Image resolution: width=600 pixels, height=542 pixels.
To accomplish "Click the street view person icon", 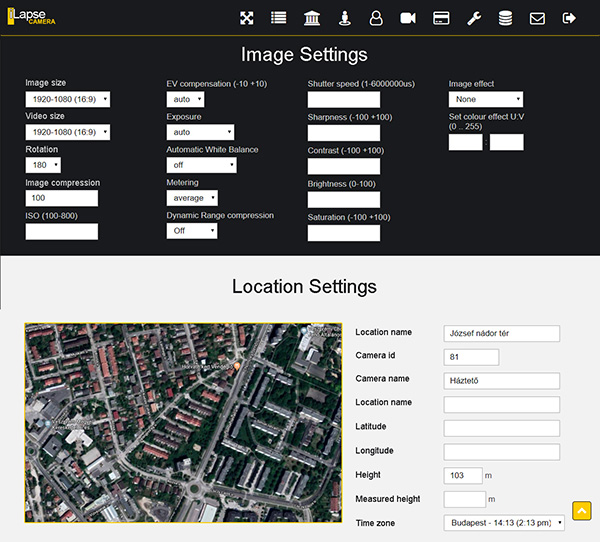I will point(344,18).
